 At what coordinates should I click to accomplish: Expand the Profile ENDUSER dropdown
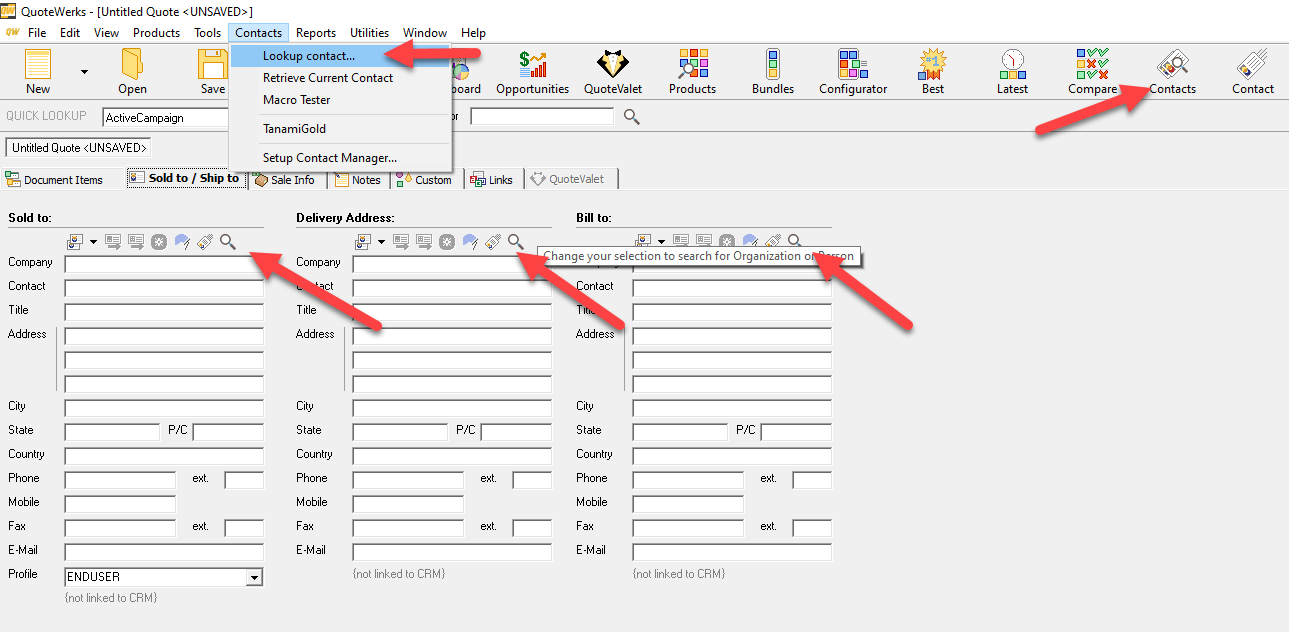(x=255, y=577)
